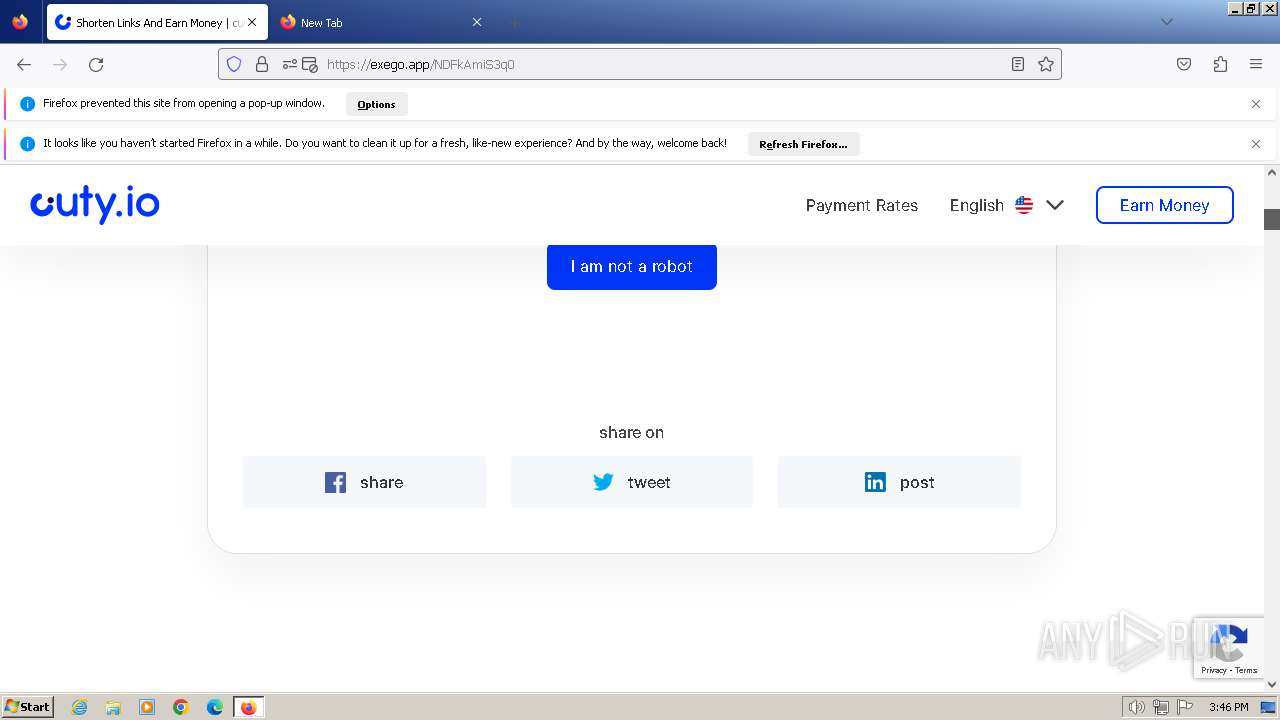The width and height of the screenshot is (1280, 720).
Task: Open Action Center flag icon
Action: 1185,707
